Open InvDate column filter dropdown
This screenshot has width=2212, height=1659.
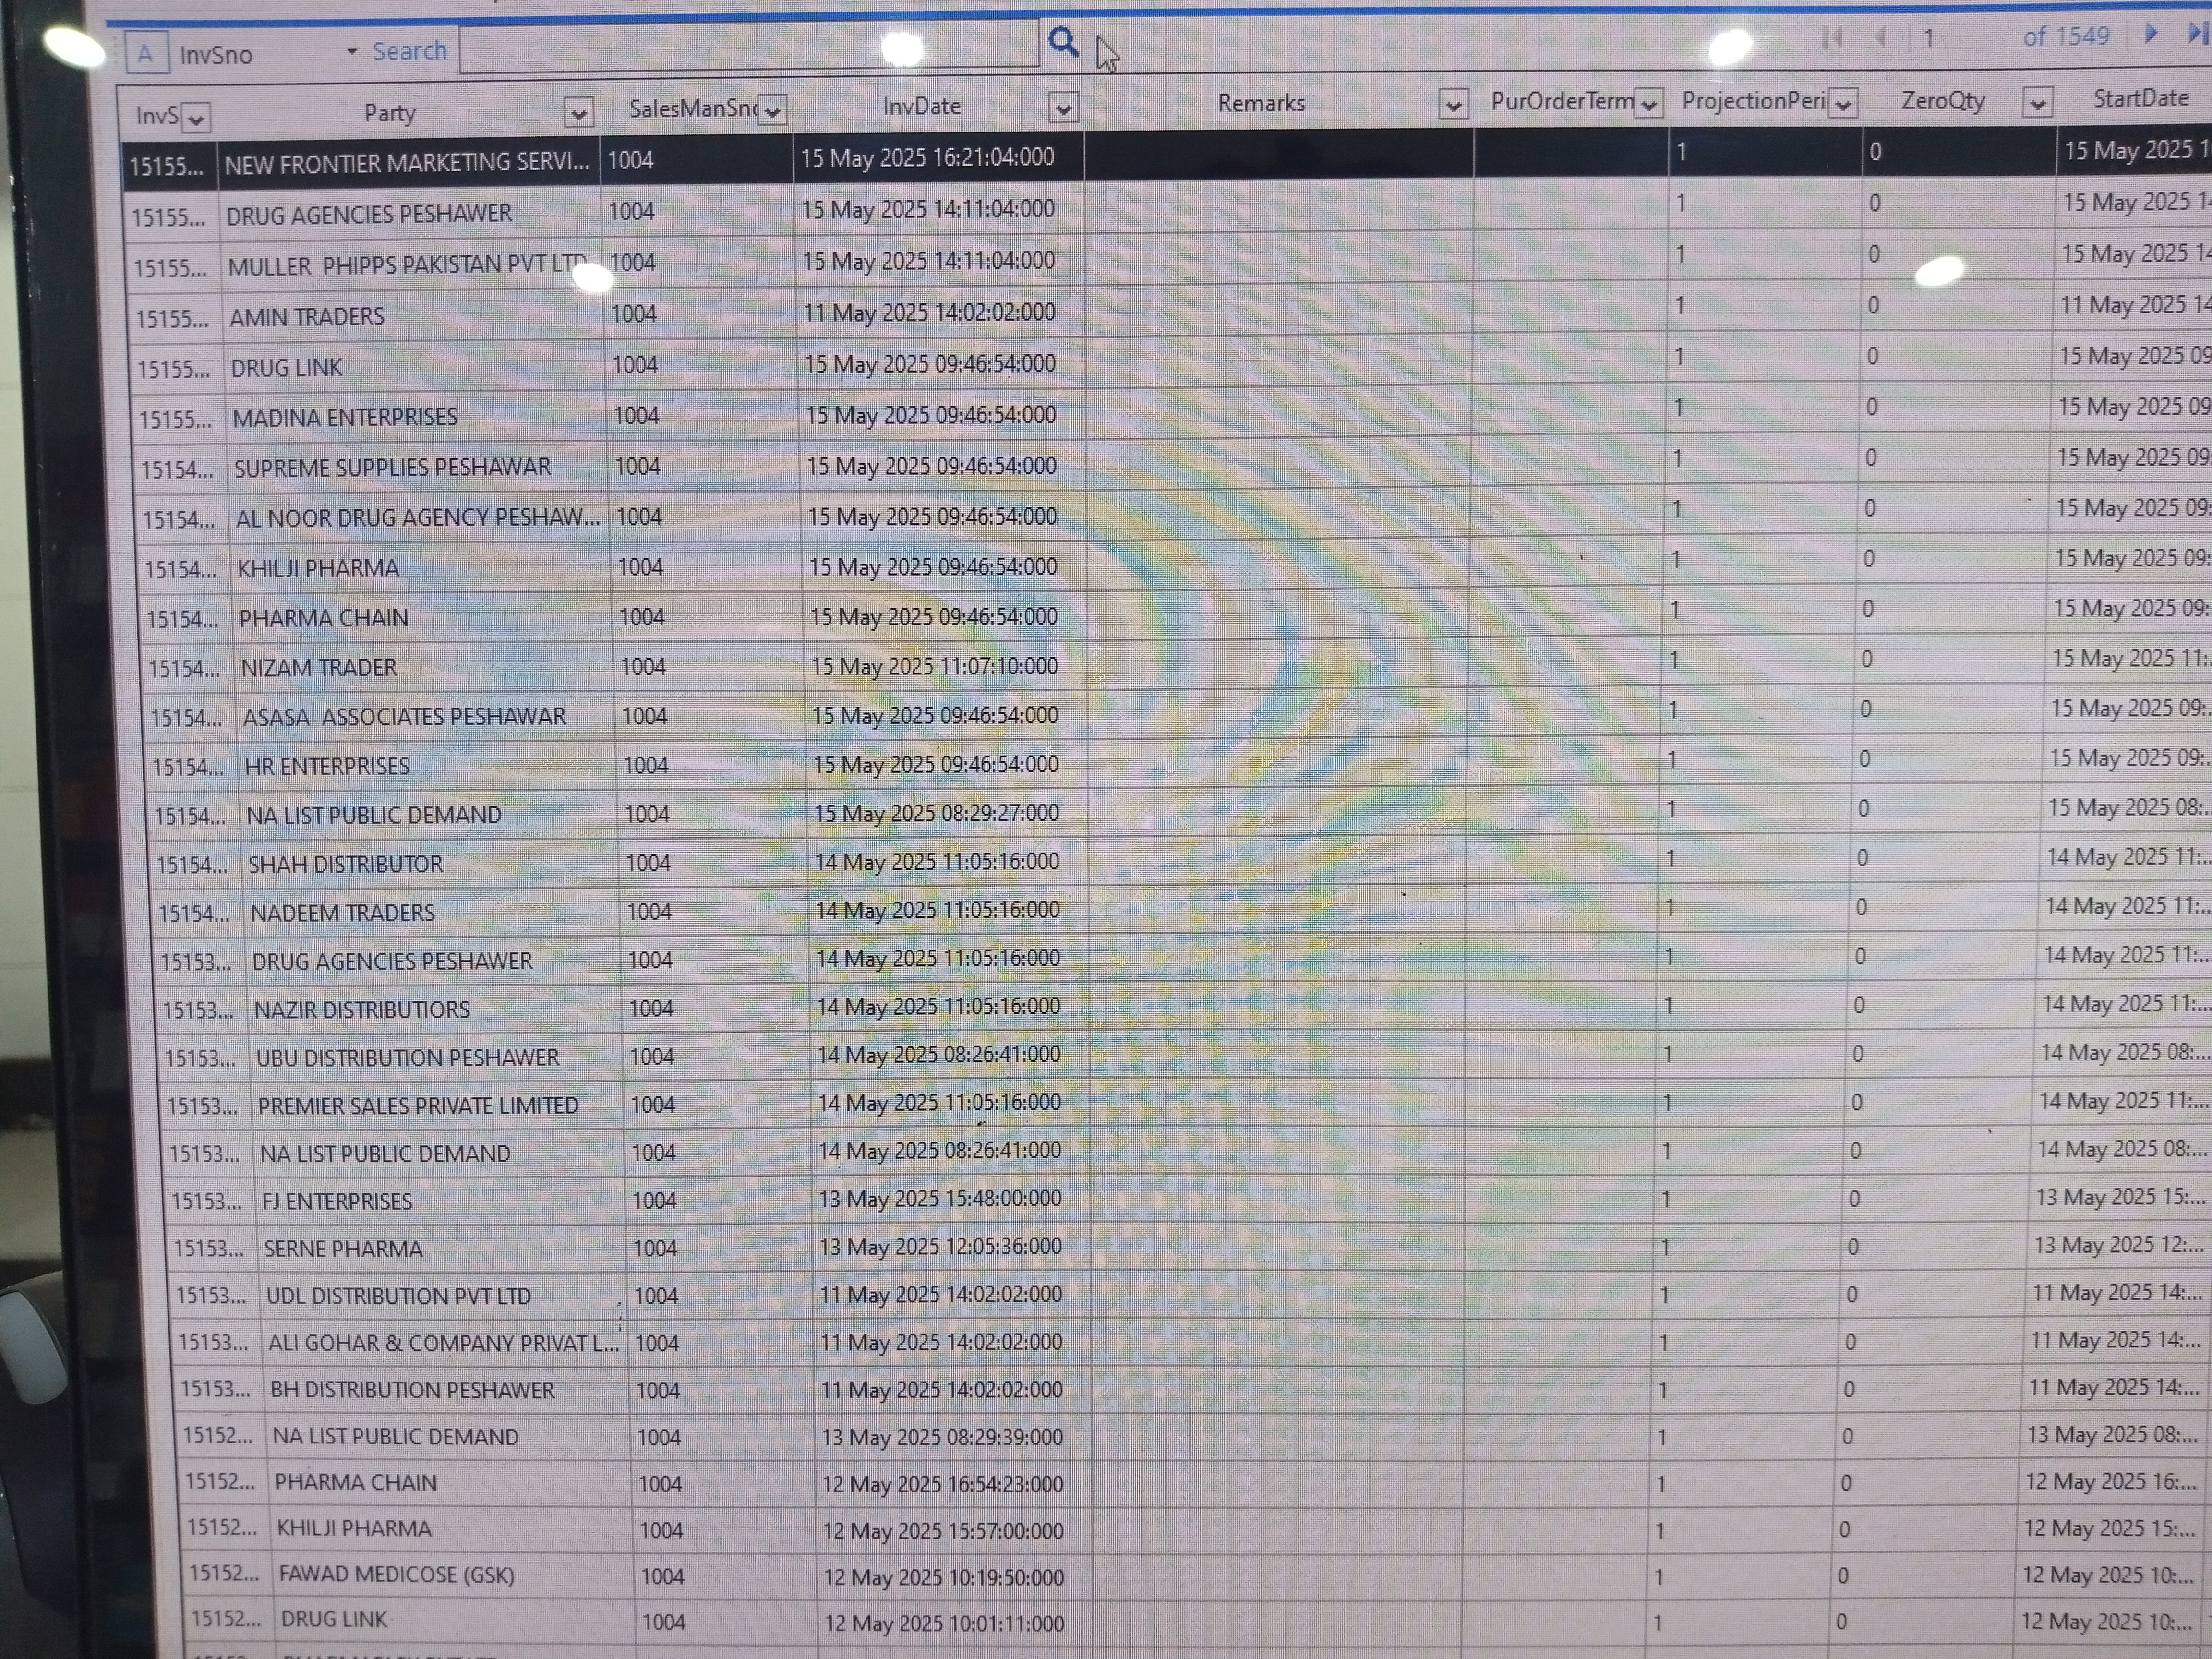pos(1064,107)
